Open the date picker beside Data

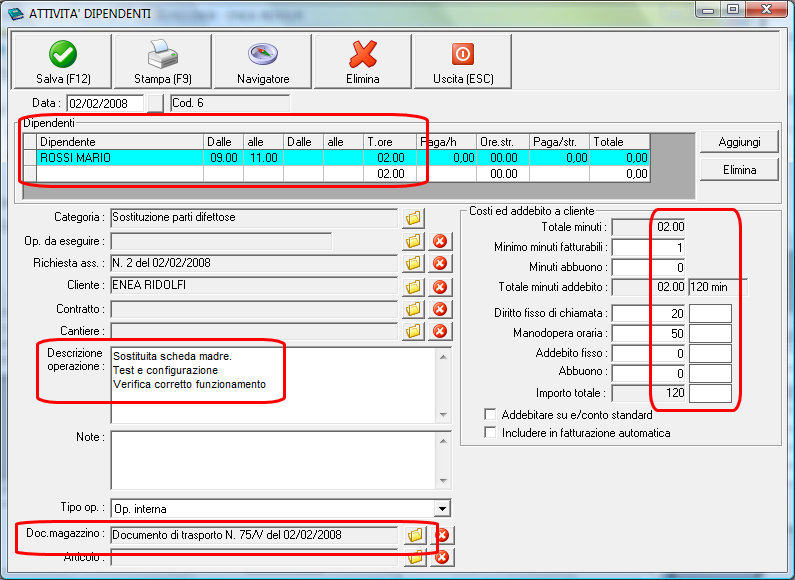coord(155,103)
